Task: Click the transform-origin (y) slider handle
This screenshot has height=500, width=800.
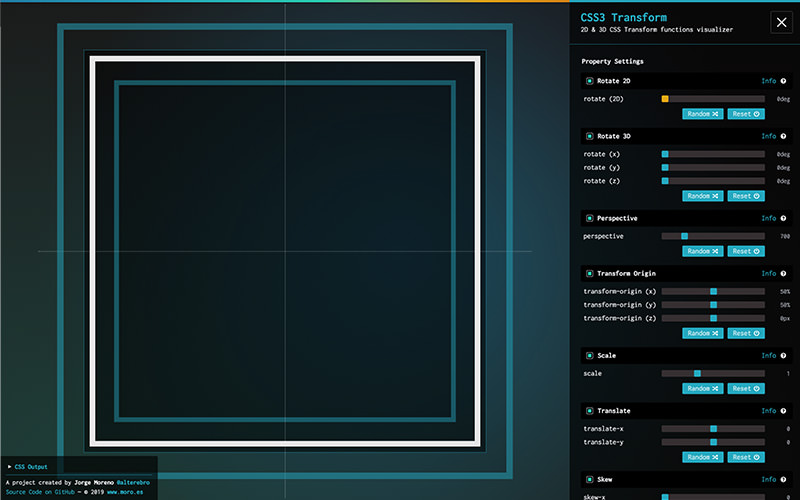Action: 713,305
